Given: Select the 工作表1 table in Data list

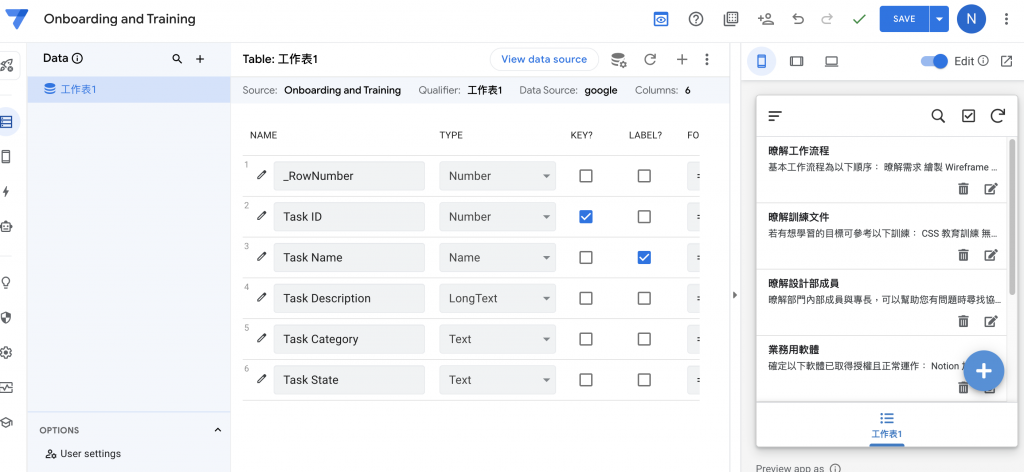Looking at the screenshot, I should pyautogui.click(x=79, y=89).
